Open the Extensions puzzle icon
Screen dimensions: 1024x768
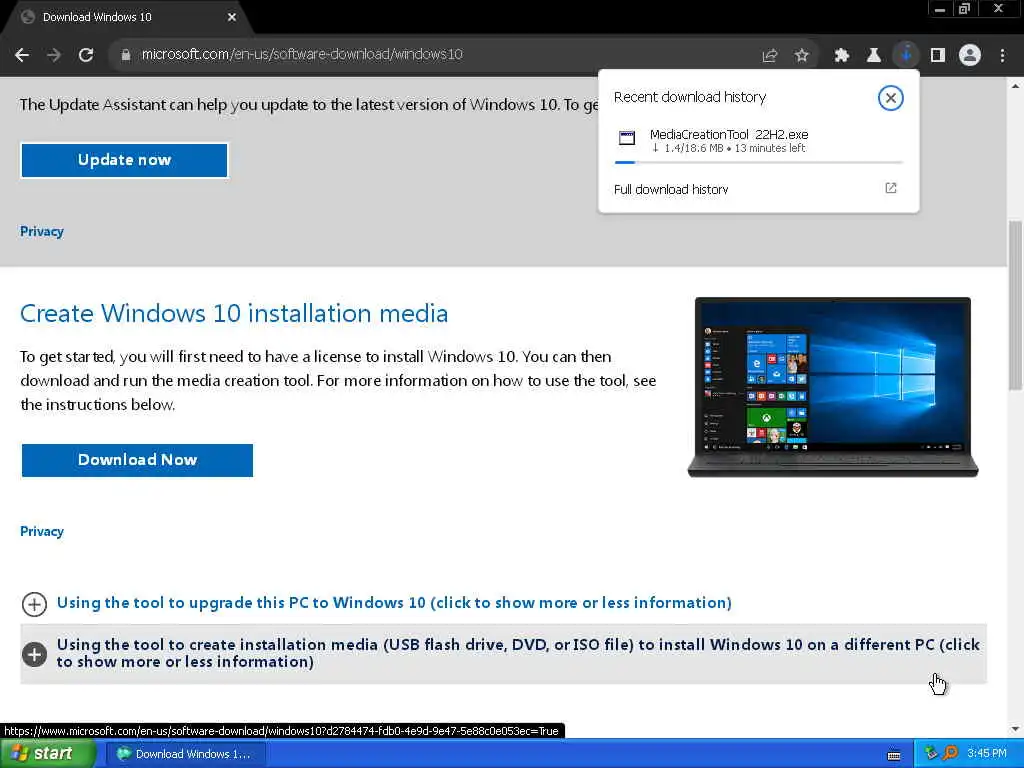842,56
